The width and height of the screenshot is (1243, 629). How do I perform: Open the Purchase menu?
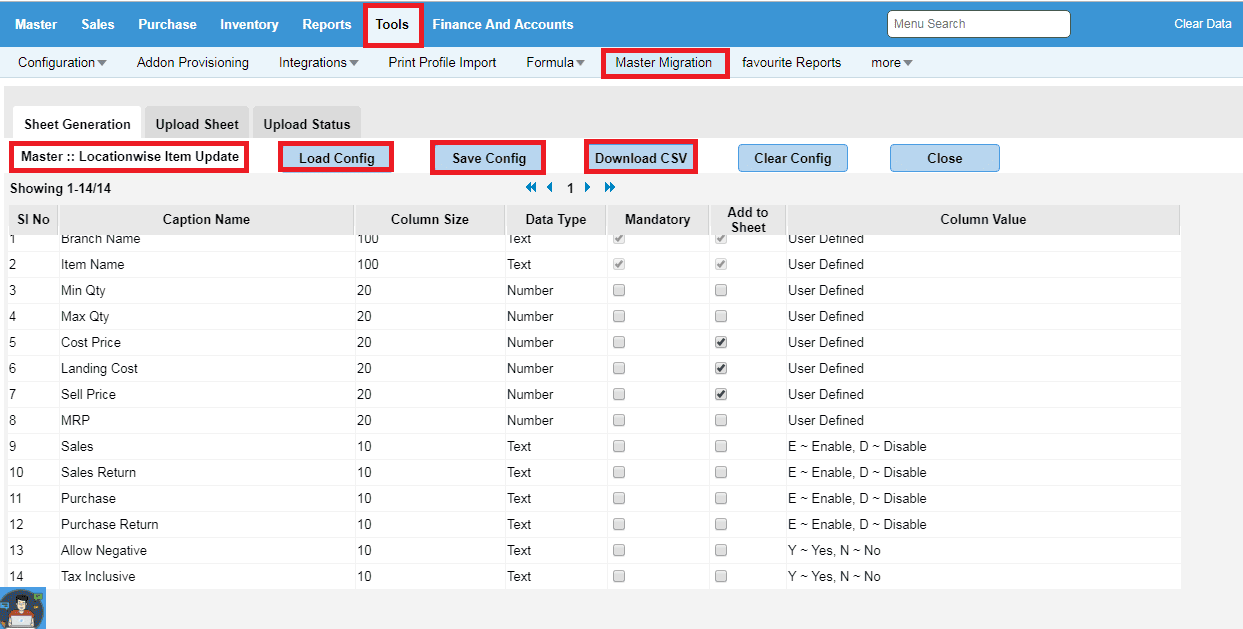coord(167,24)
